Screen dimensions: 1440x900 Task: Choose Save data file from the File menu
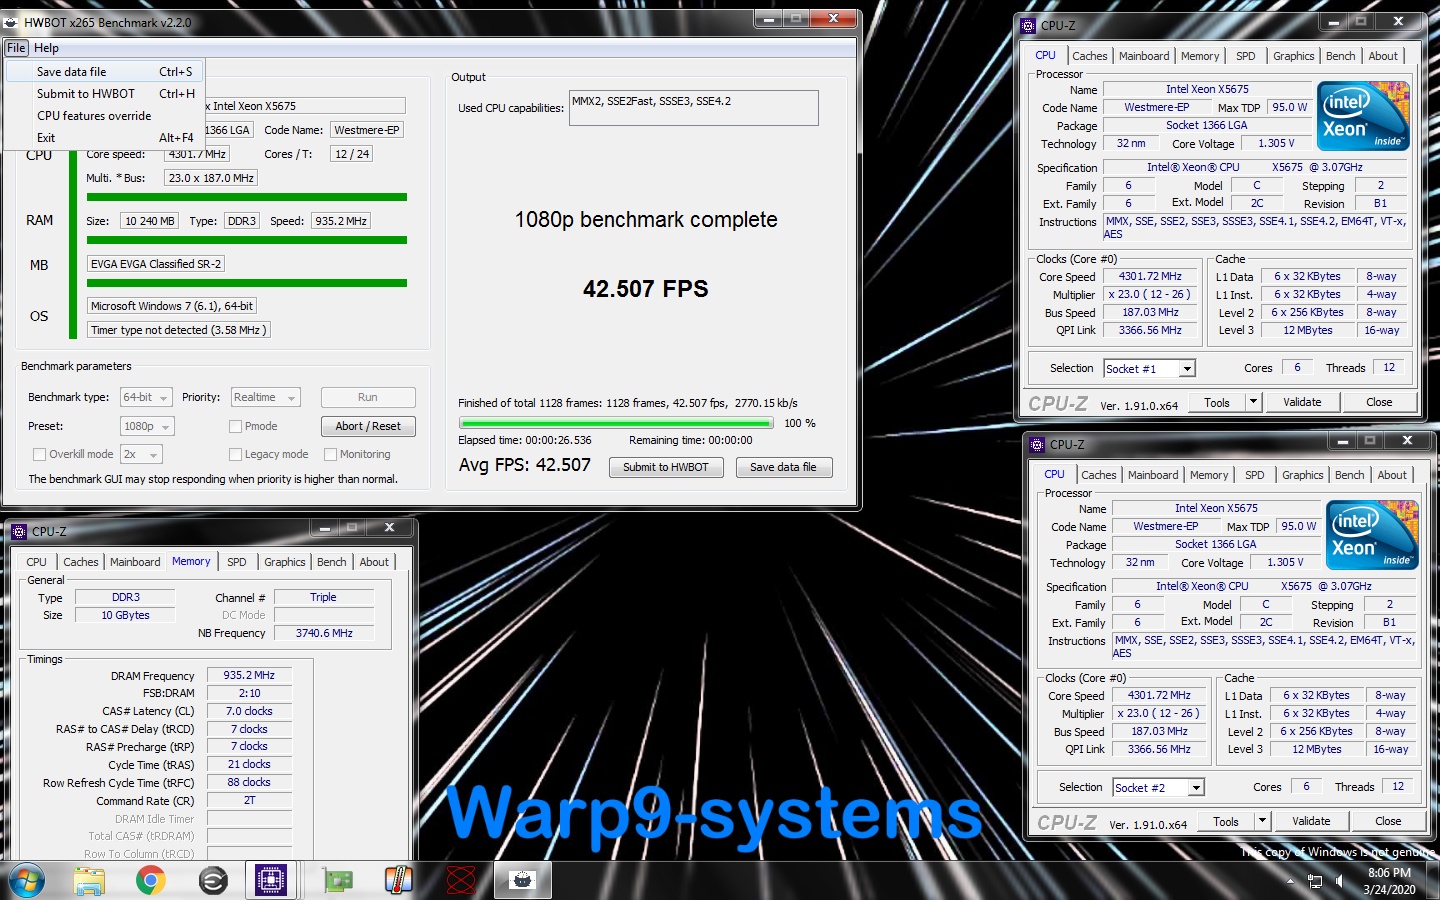click(x=105, y=72)
